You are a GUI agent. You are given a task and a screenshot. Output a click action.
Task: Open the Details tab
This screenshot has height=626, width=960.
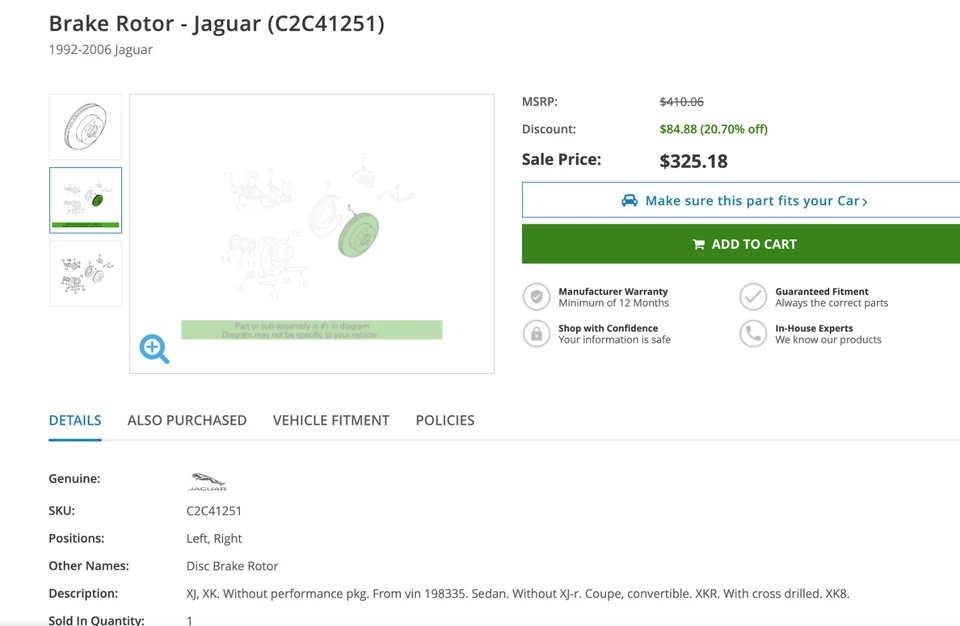[75, 420]
